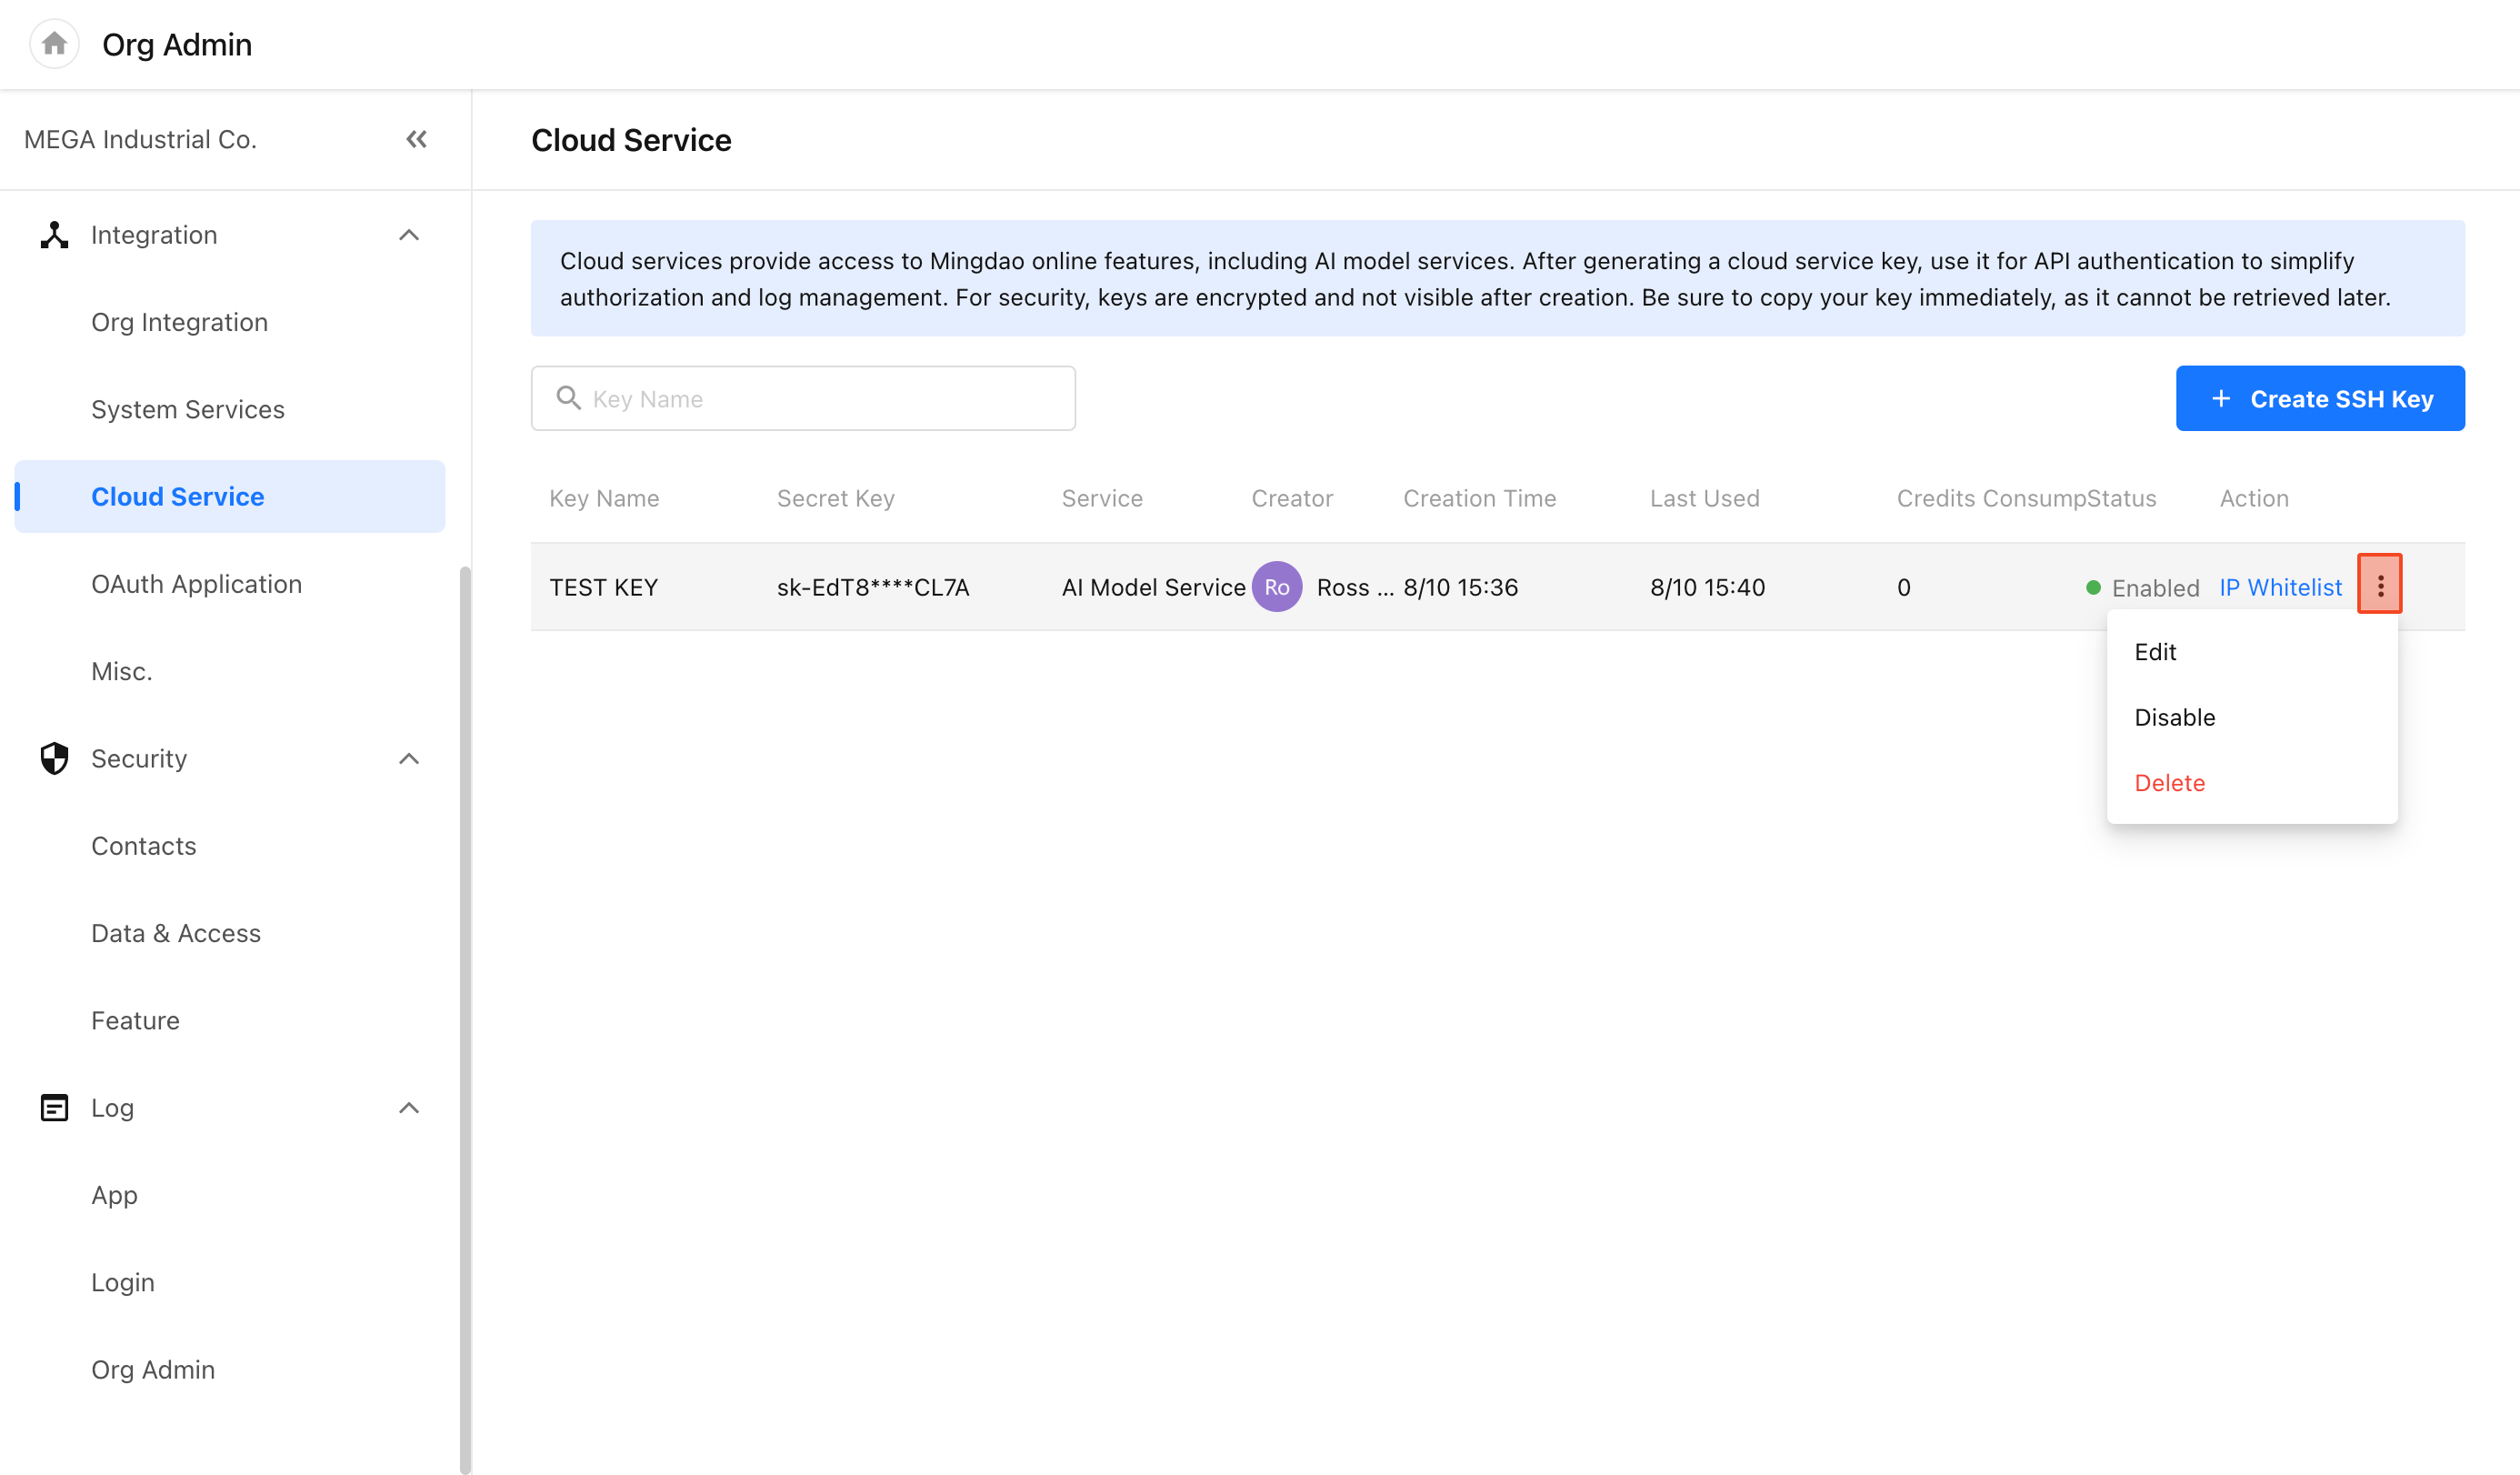Click the Key Name column header
The height and width of the screenshot is (1475, 2520).
[604, 498]
